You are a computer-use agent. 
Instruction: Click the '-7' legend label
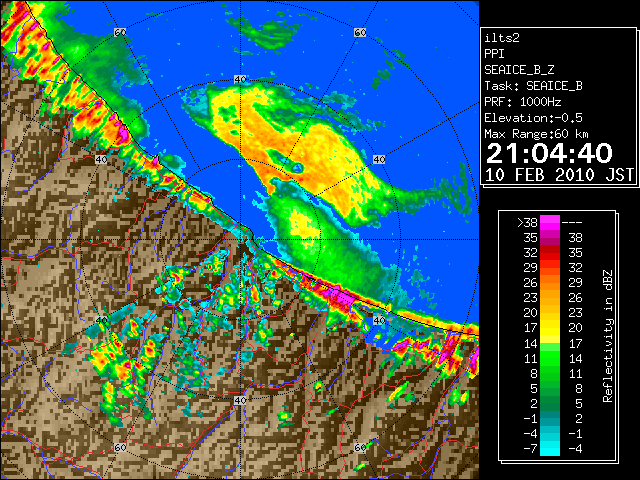click(x=530, y=449)
